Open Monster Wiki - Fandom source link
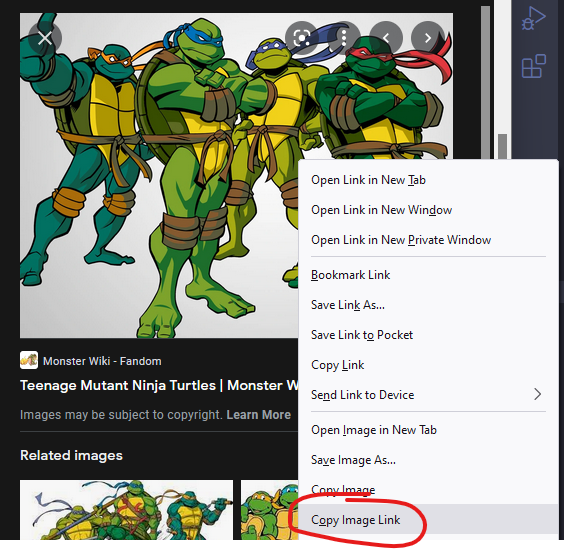 102,361
